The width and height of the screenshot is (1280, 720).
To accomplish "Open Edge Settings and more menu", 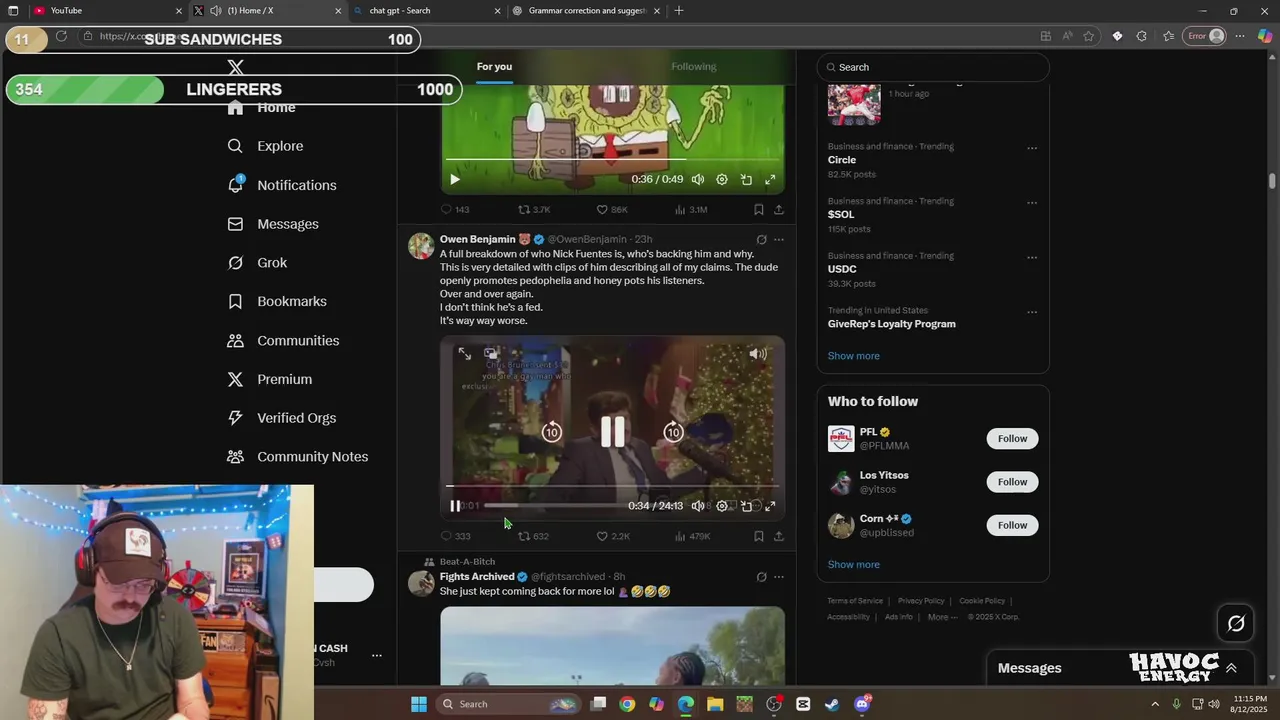I will tap(1240, 36).
